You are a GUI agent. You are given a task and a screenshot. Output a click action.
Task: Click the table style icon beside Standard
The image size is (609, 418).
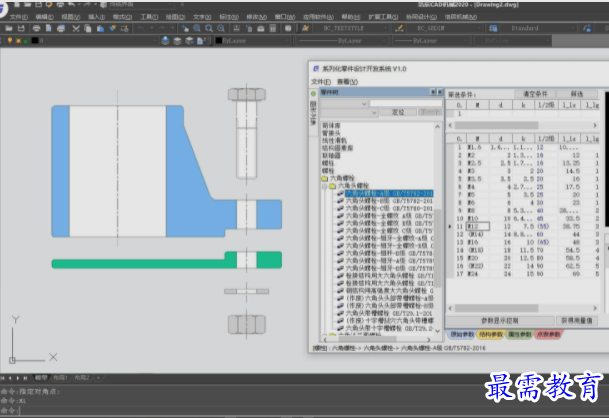(x=493, y=28)
